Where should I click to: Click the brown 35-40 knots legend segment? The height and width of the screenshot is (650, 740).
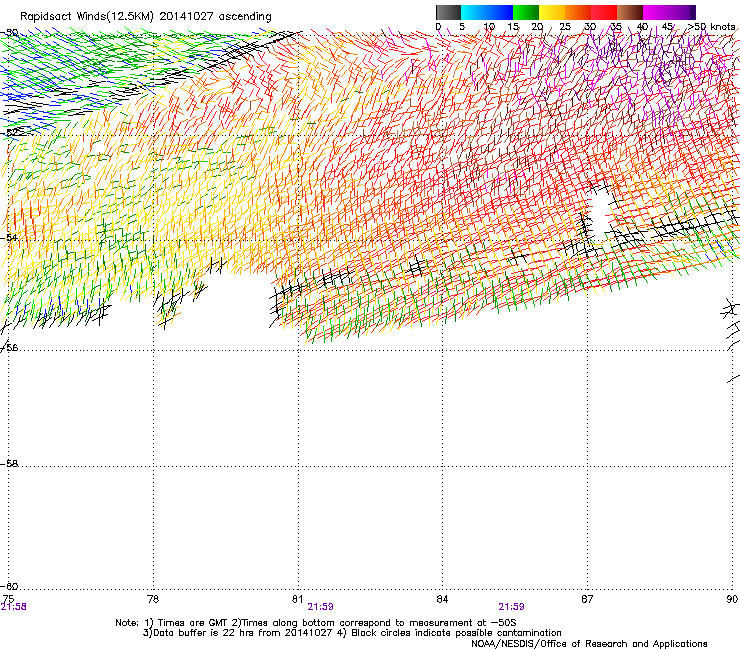pyautogui.click(x=630, y=12)
